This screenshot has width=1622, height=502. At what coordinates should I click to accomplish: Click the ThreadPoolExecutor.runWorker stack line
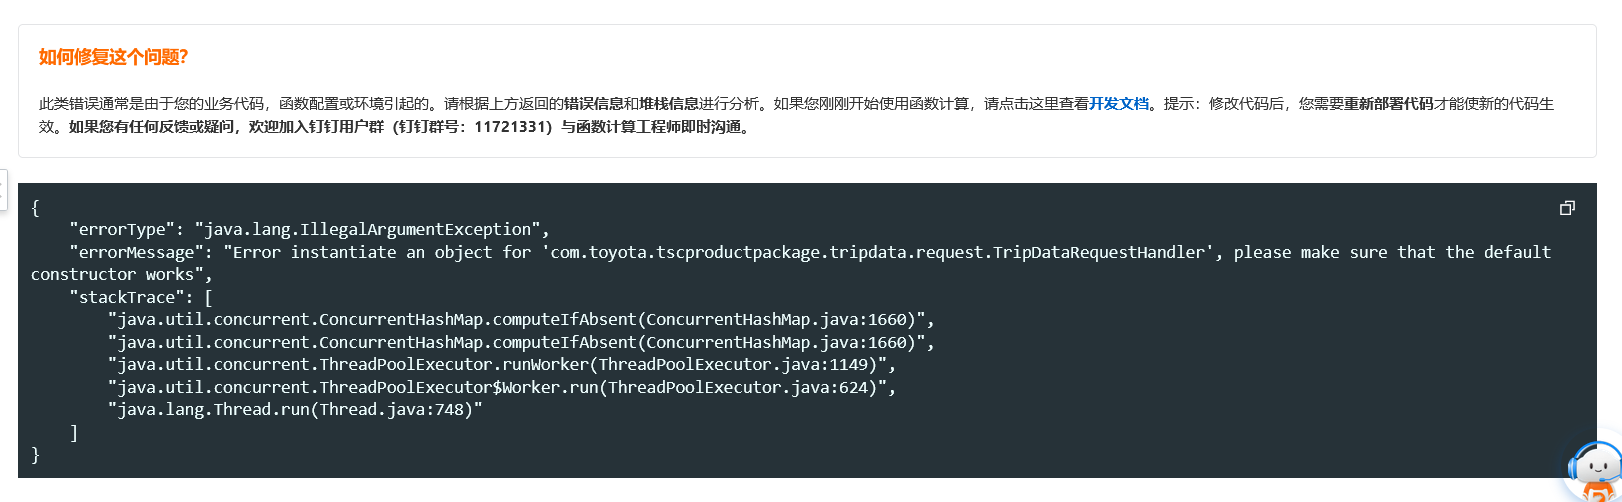pyautogui.click(x=502, y=365)
